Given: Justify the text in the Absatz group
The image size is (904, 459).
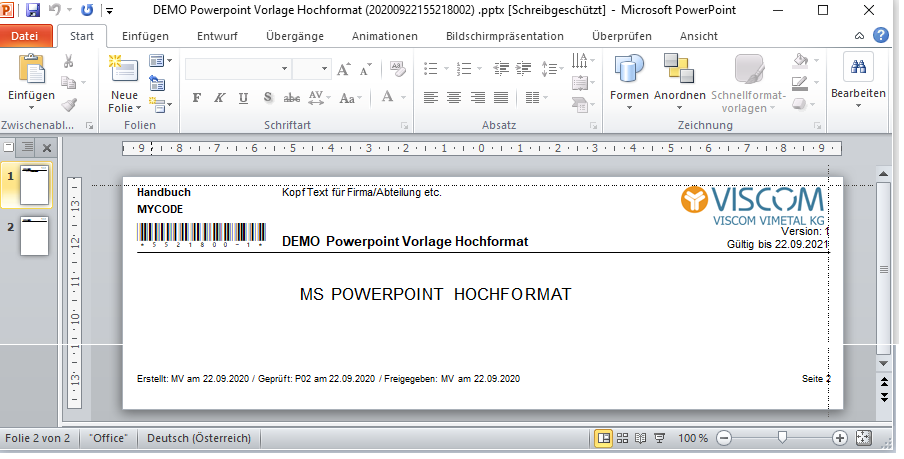Looking at the screenshot, I should pos(501,97).
